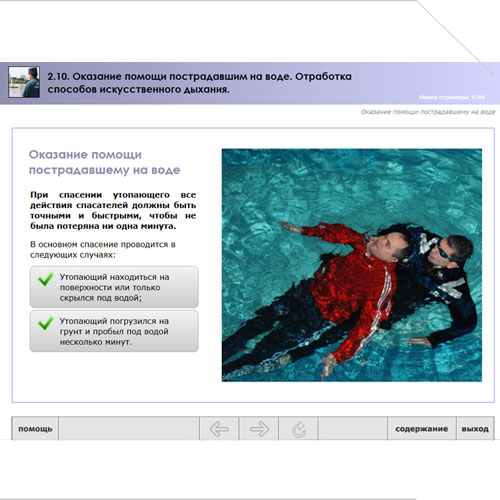Screen dimensions: 500x500
Task: Select the 'на поверхности' case box
Action: 114,287
